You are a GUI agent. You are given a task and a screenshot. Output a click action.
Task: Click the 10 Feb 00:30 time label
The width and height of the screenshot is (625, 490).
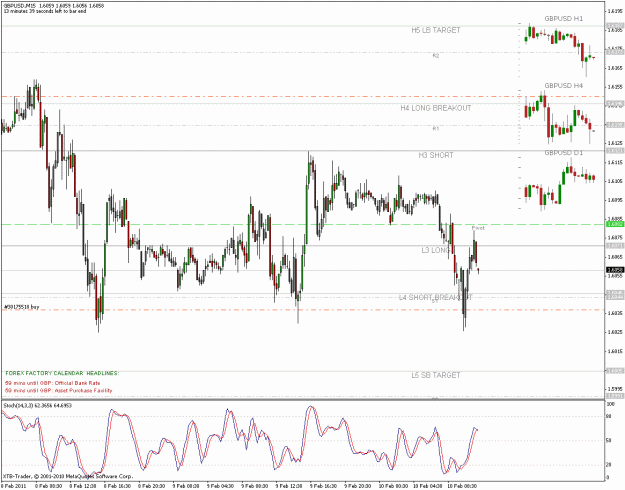[x=393, y=486]
